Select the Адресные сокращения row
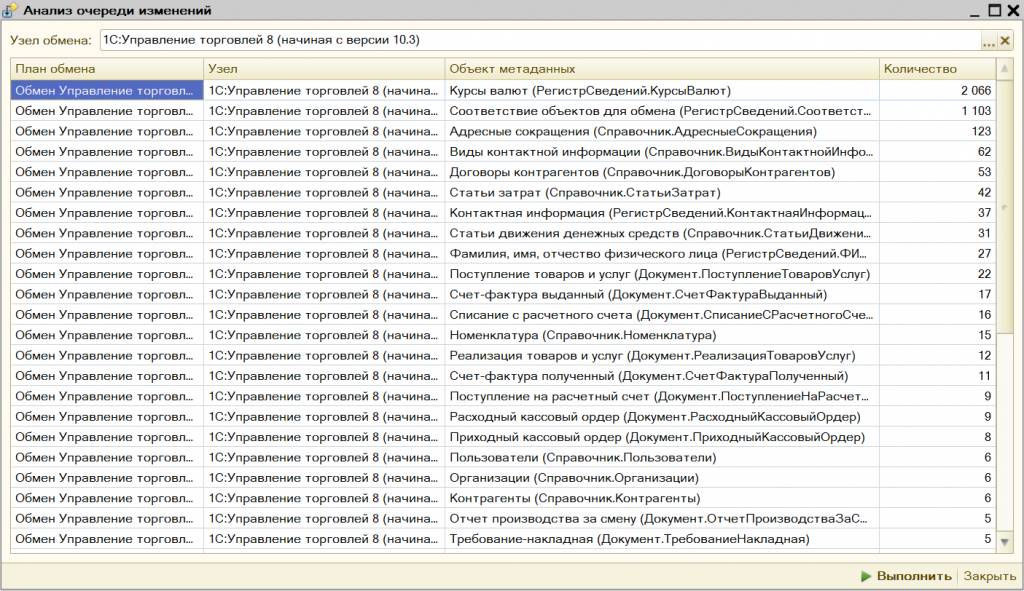This screenshot has height=591, width=1024. [503, 131]
